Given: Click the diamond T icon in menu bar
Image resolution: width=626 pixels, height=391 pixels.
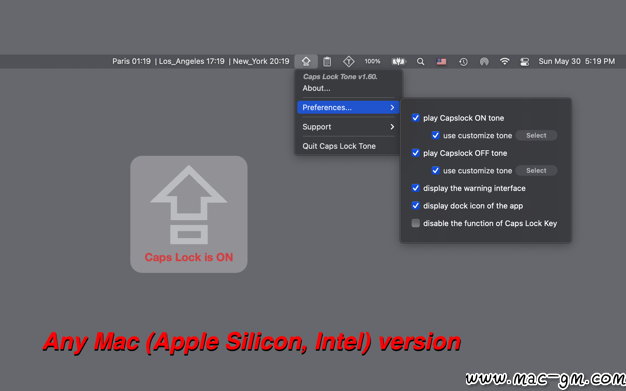Looking at the screenshot, I should tap(349, 62).
